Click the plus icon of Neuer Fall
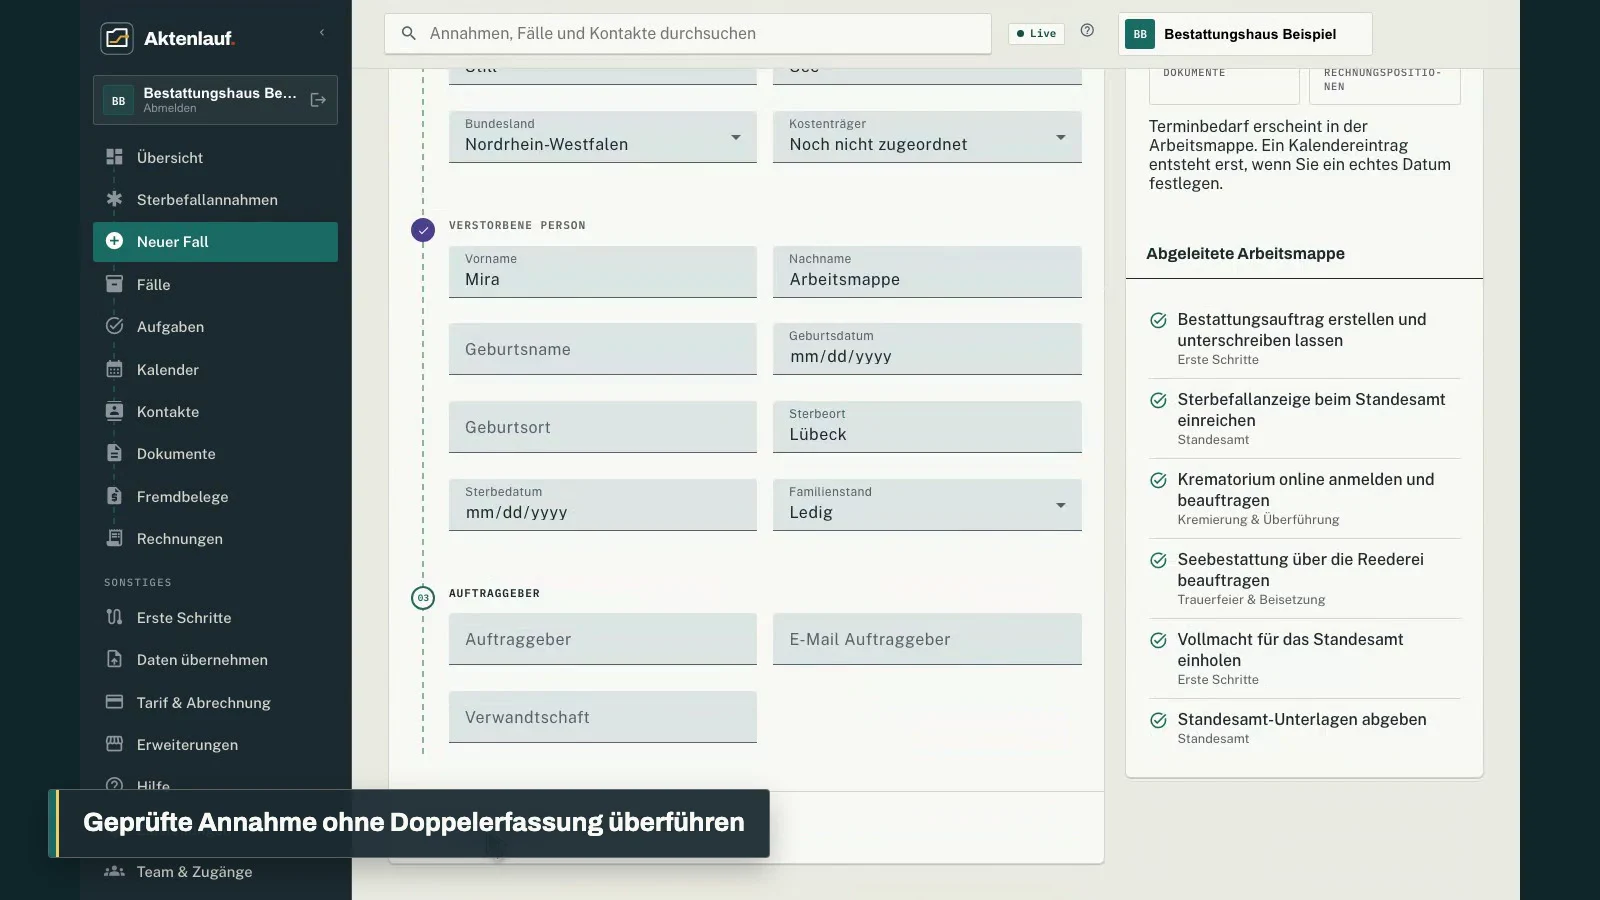1600x900 pixels. [114, 241]
